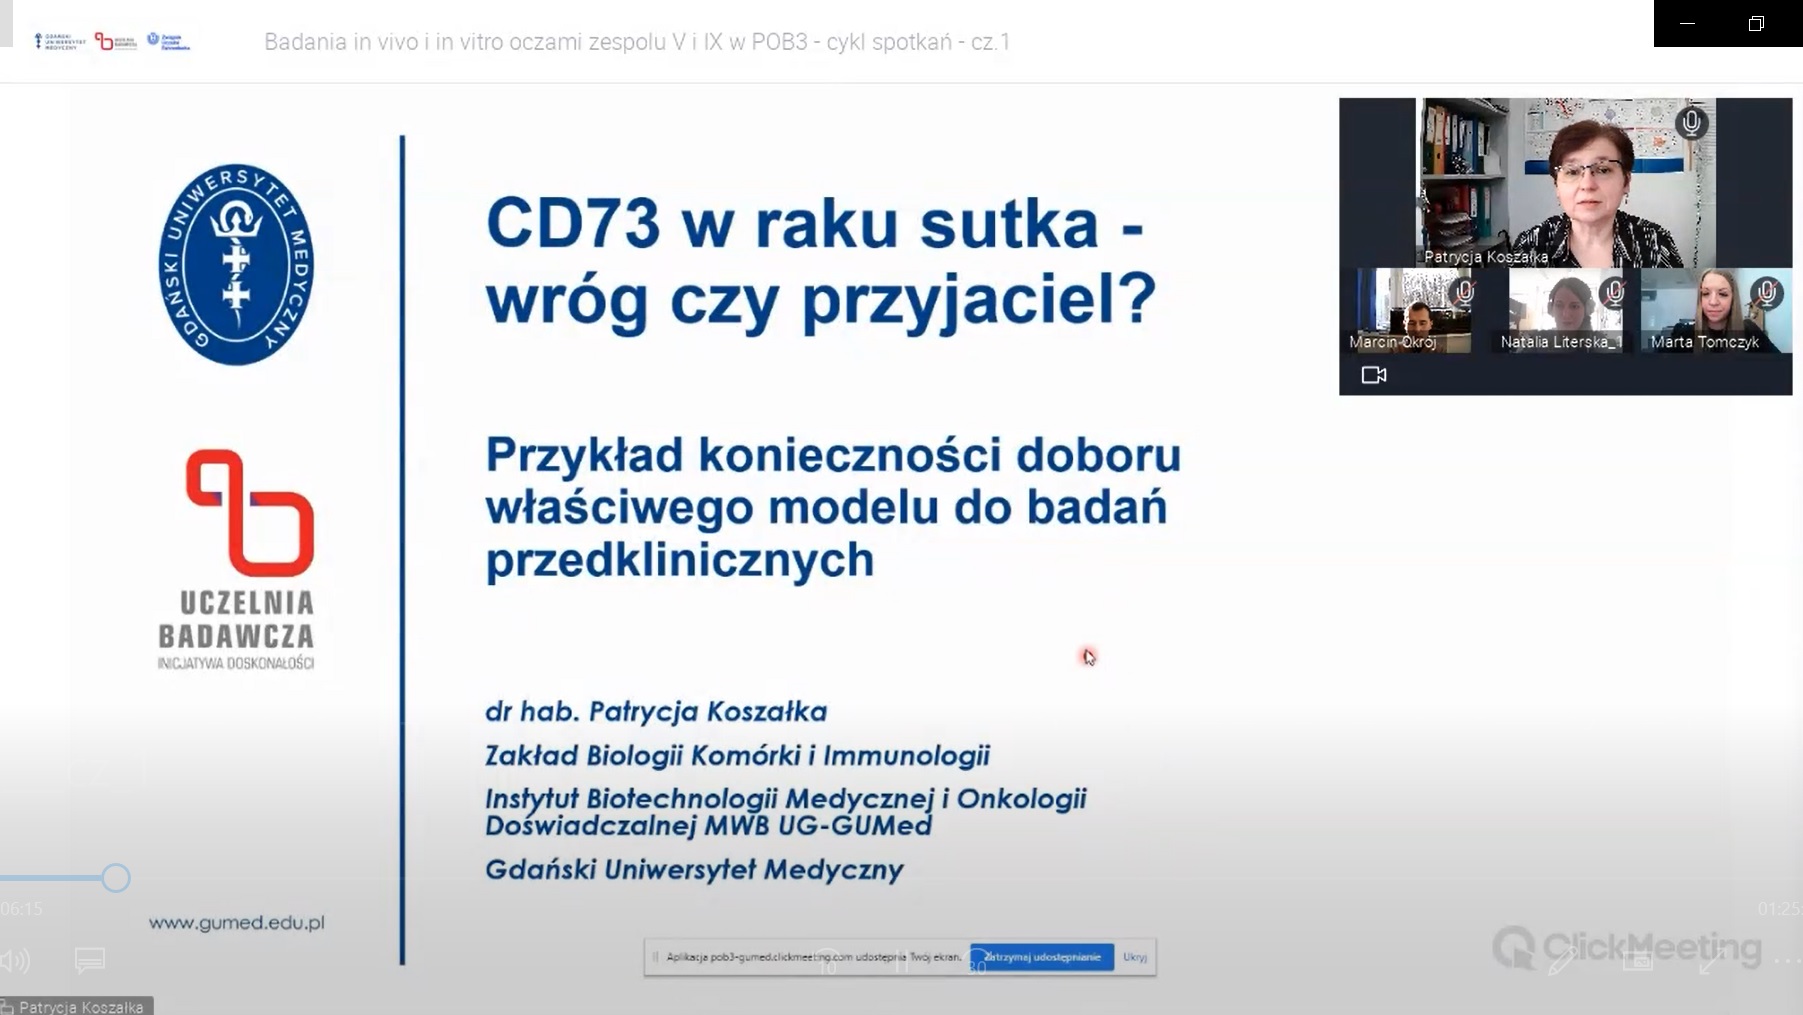Click Patrycja Koszałka's microphone icon
The height and width of the screenshot is (1015, 1803).
pyautogui.click(x=1691, y=123)
